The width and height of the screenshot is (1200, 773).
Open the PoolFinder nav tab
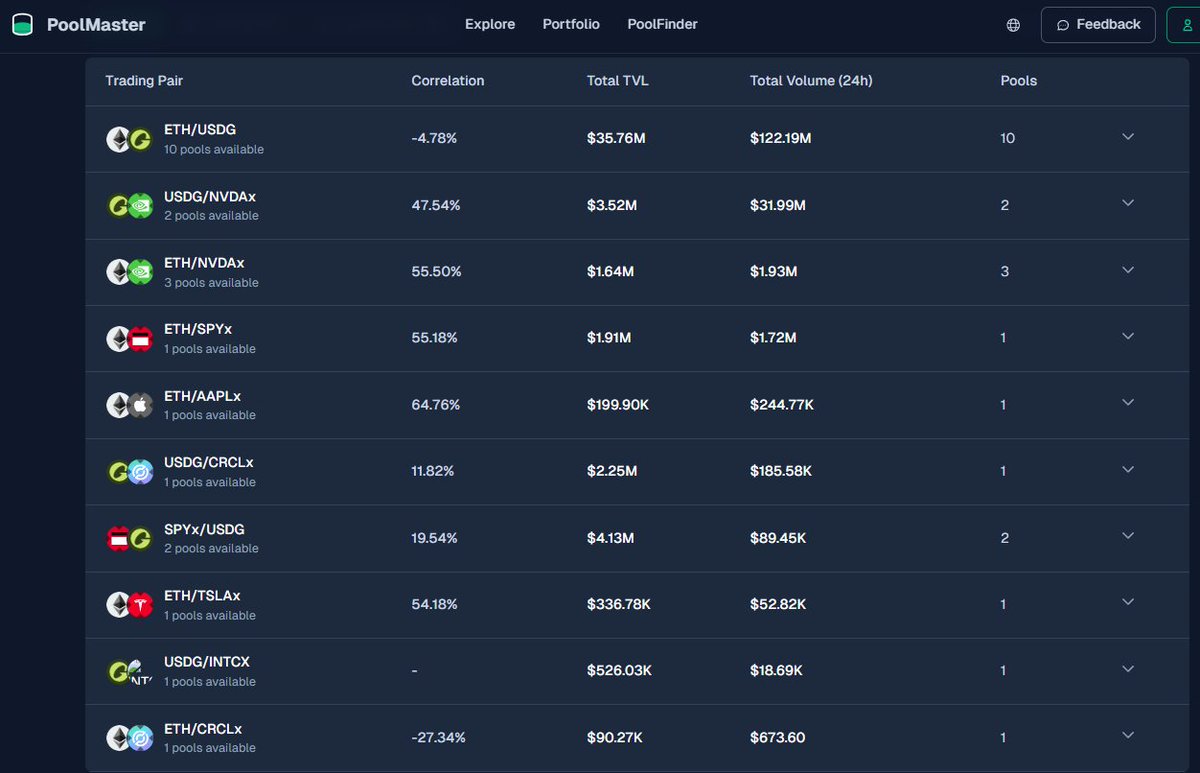click(x=662, y=24)
